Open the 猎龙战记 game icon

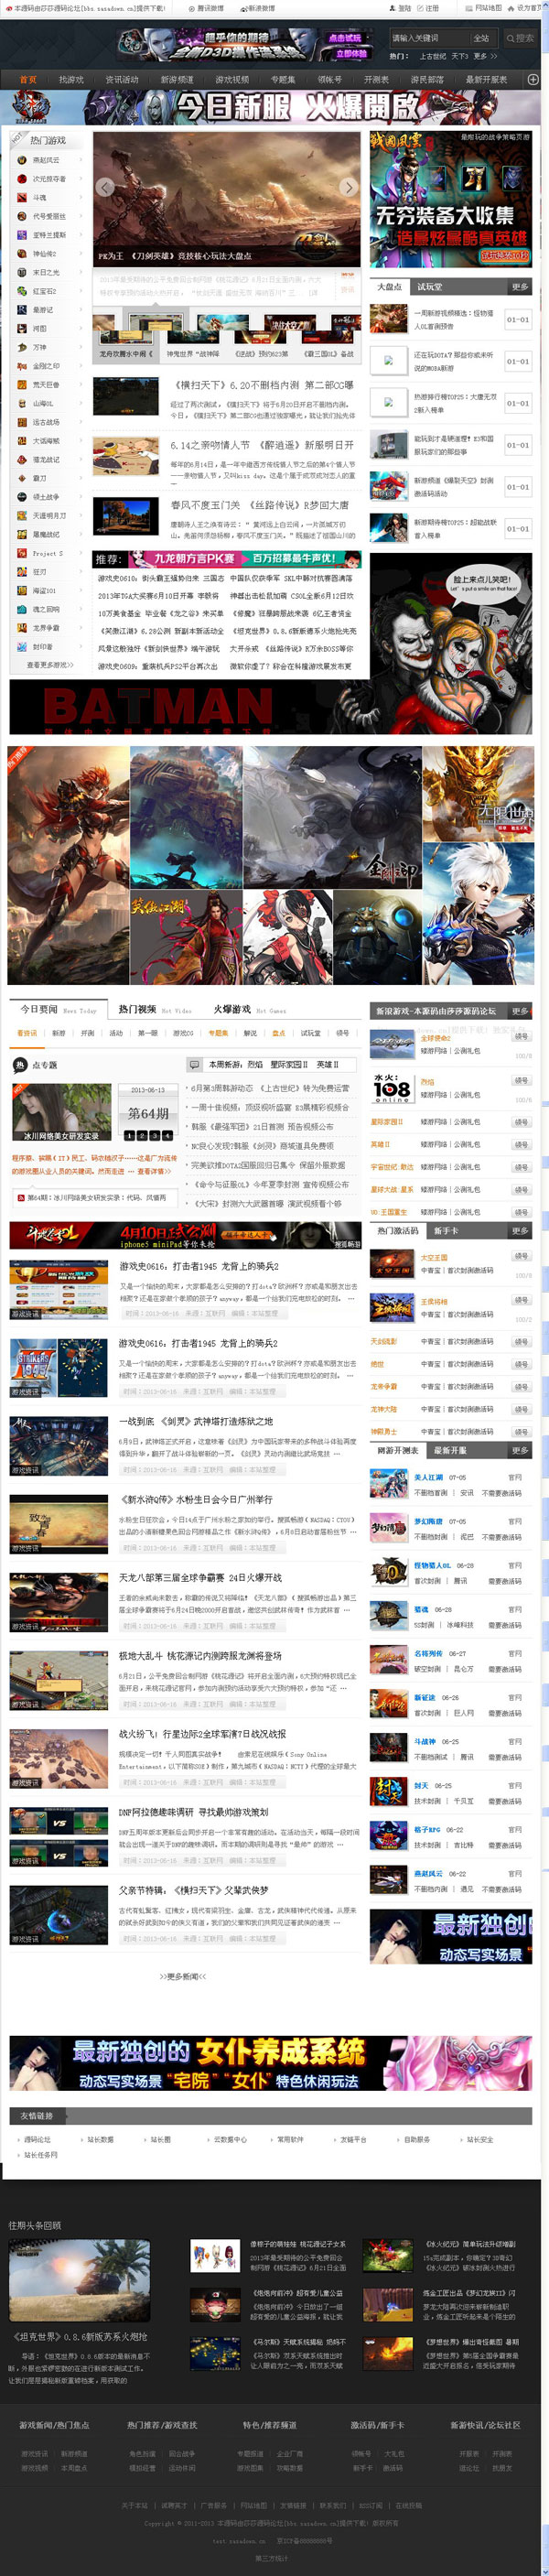22,460
